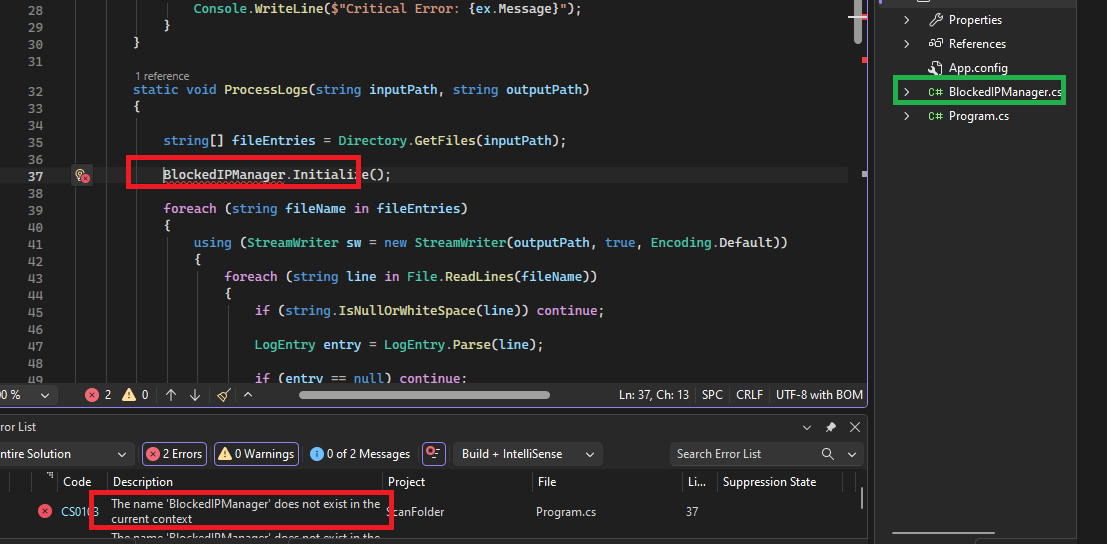
Task: Toggle the 2 Errors filter
Action: pos(174,454)
